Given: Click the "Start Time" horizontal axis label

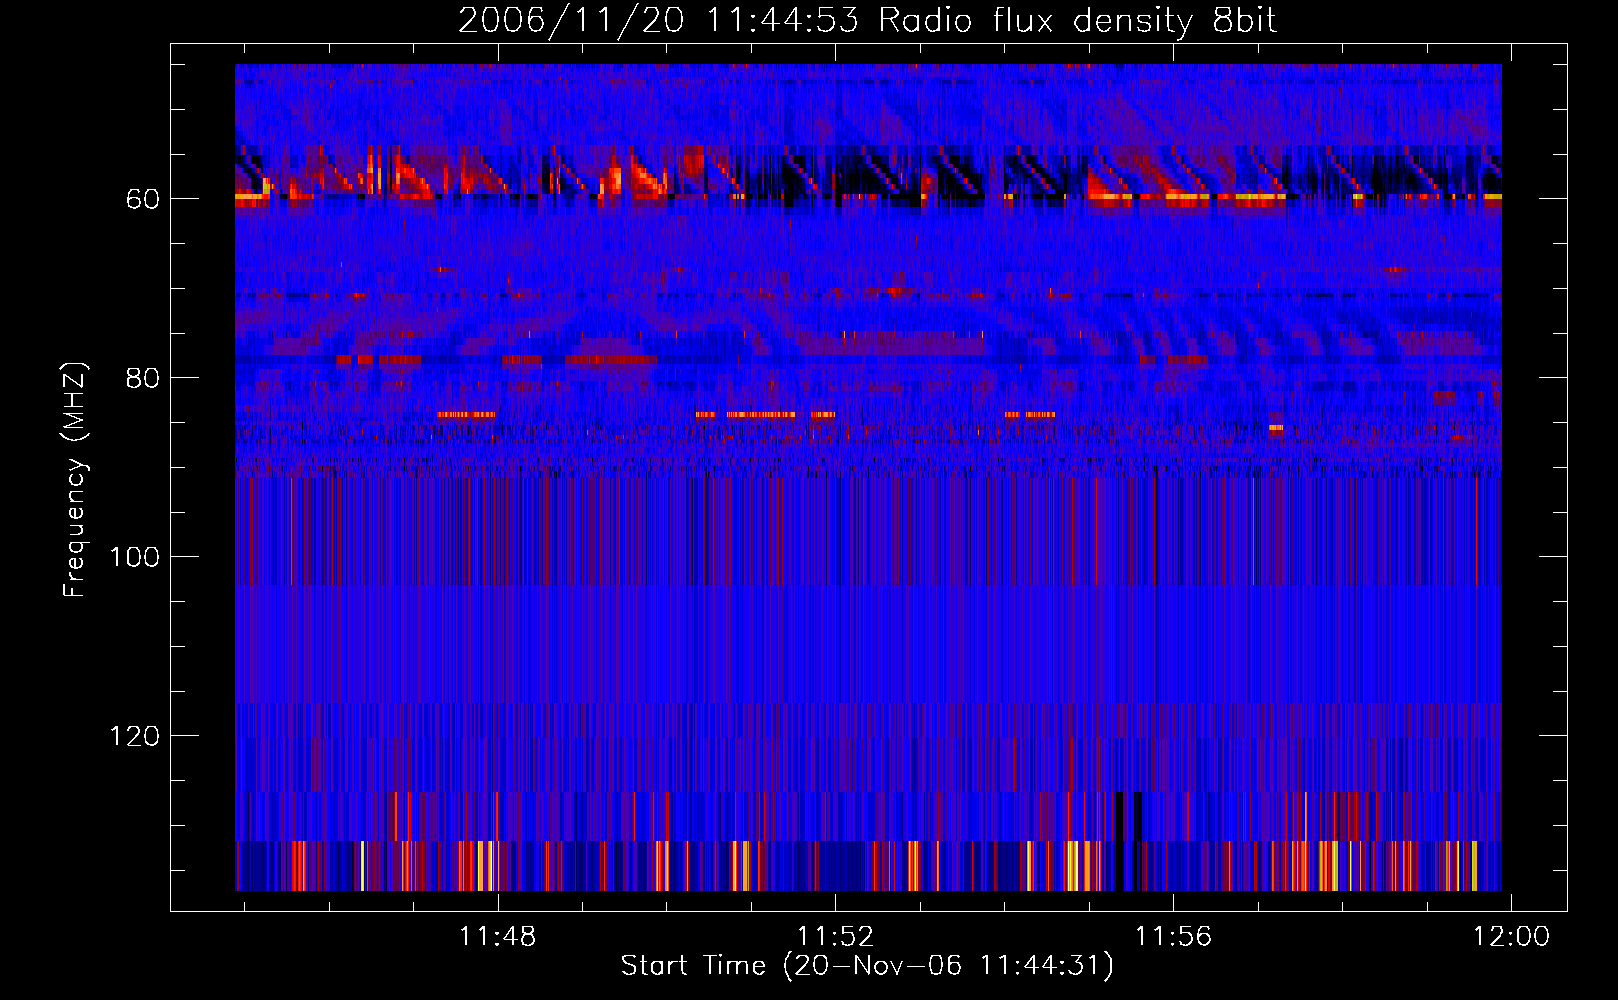Looking at the screenshot, I should tap(866, 966).
